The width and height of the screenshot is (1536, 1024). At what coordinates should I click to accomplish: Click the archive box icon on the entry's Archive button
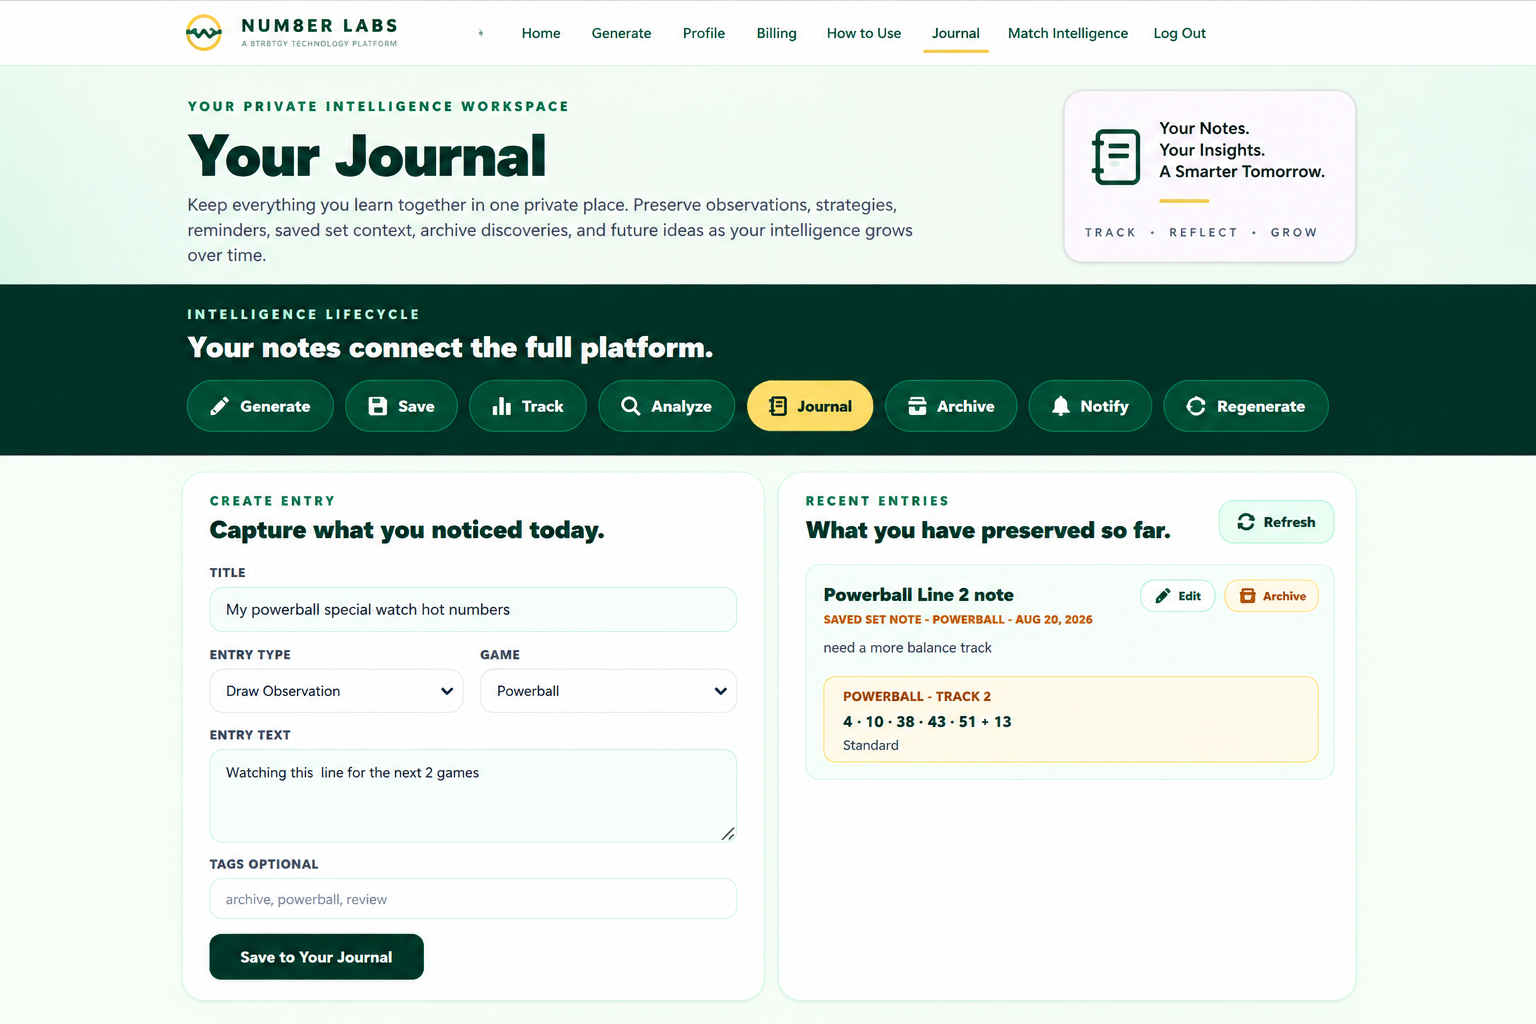point(1248,596)
